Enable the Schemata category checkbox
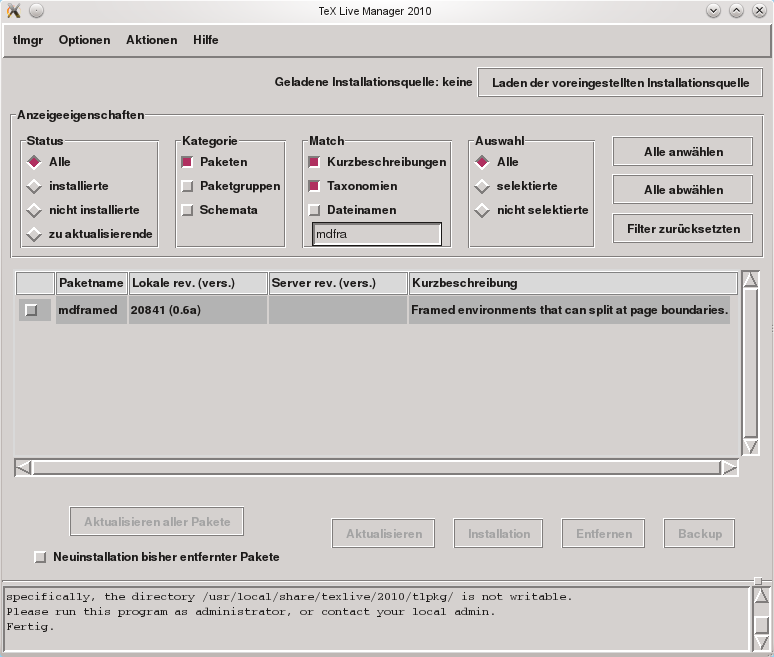The height and width of the screenshot is (657, 774). tap(187, 210)
